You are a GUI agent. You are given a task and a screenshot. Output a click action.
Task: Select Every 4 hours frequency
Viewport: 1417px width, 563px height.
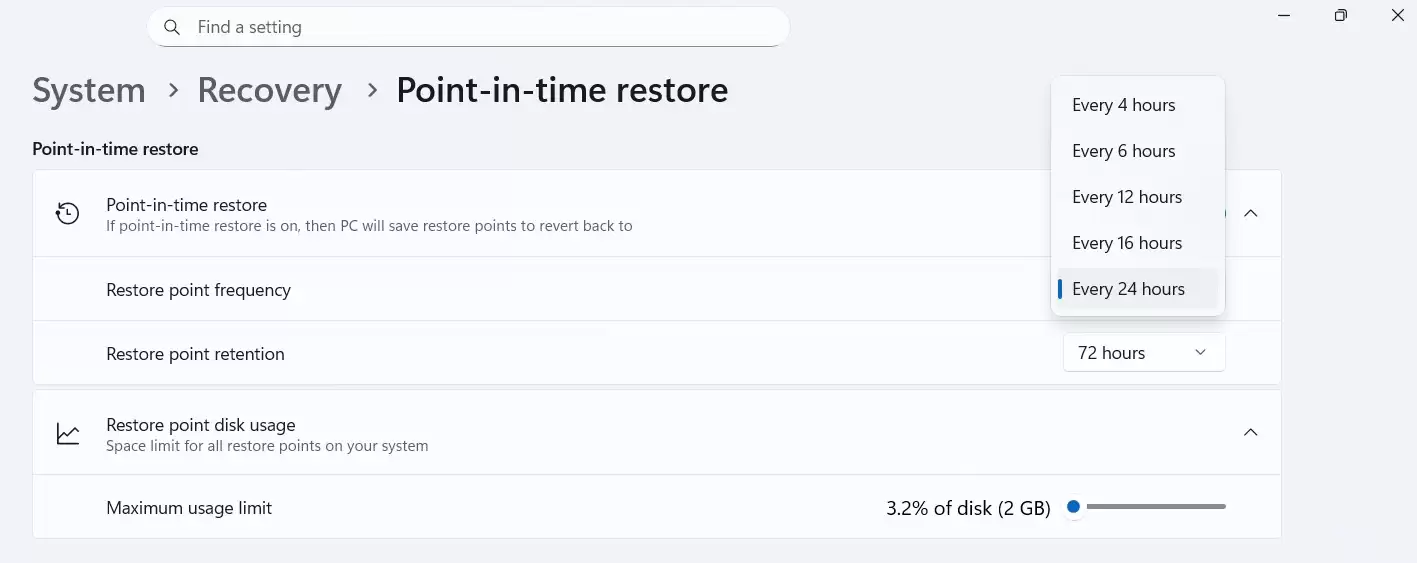(1123, 105)
